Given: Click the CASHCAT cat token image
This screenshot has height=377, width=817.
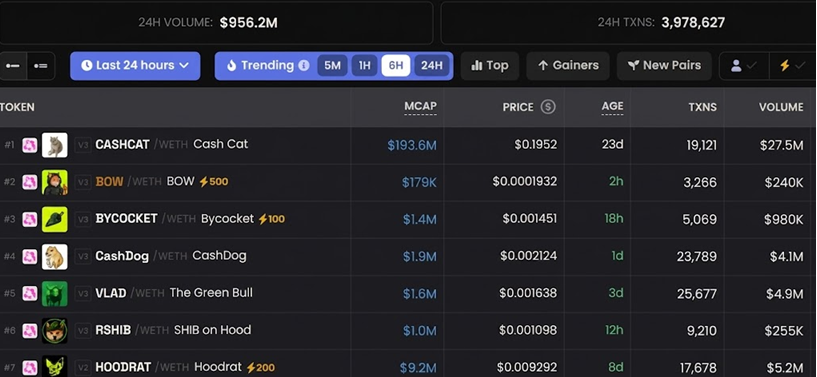Looking at the screenshot, I should 55,145.
